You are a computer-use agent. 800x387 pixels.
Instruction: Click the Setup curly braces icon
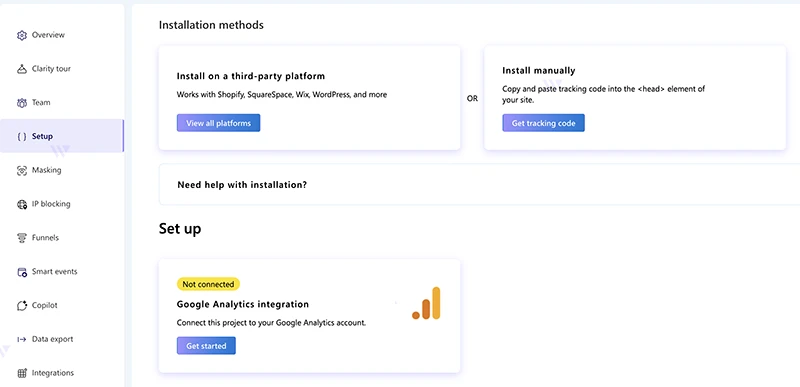(x=21, y=136)
